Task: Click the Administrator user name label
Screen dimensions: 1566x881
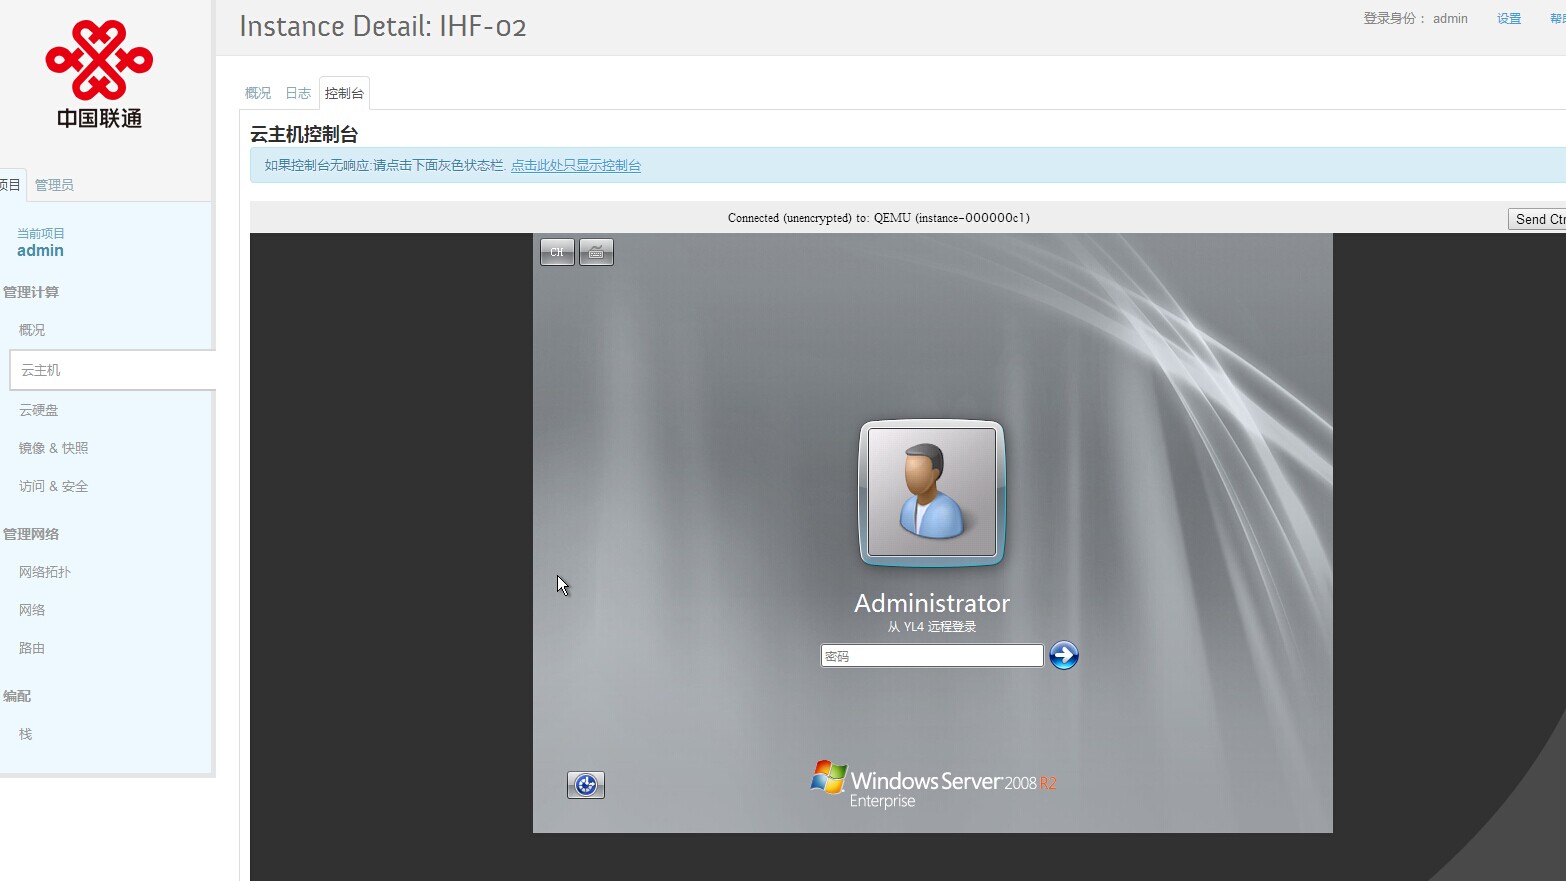Action: (932, 603)
